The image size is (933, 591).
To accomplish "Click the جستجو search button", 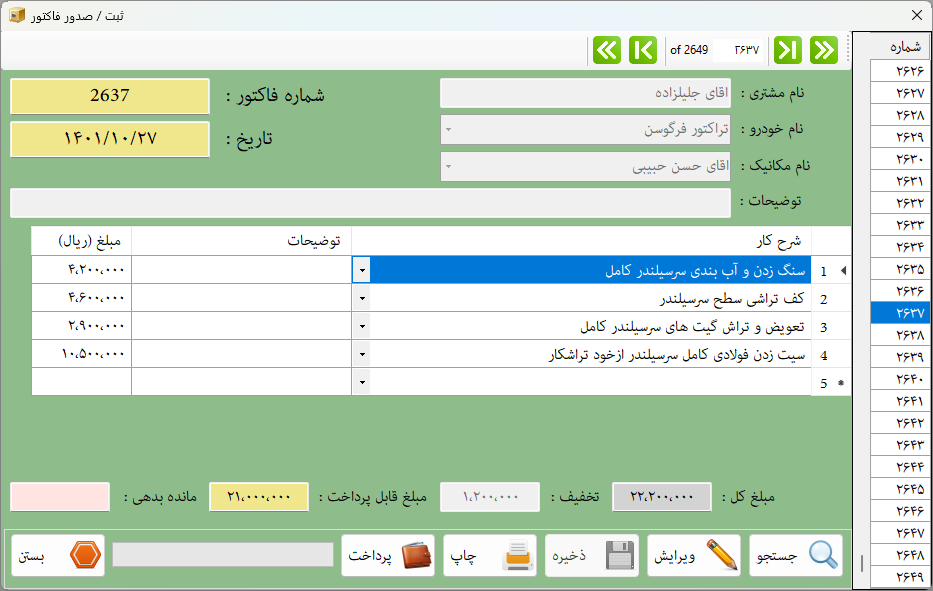I will tap(795, 555).
